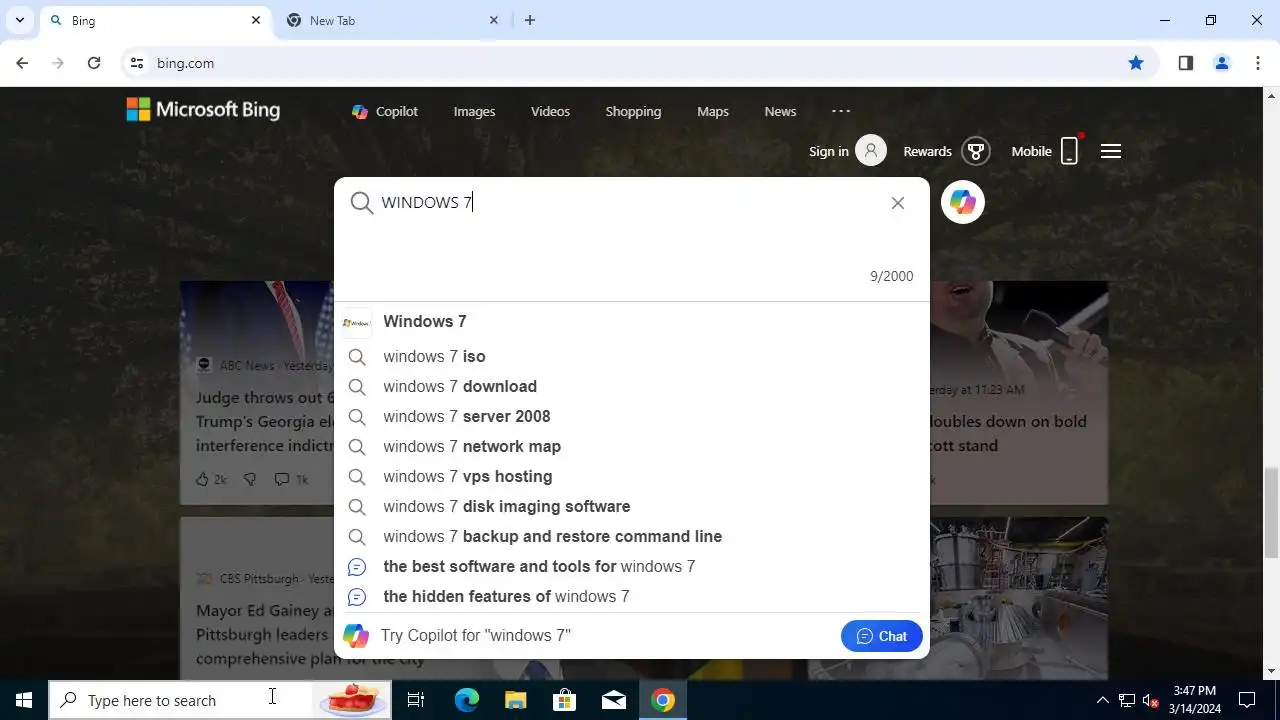
Task: Click Copilot logo beside 'Try Copilot' text
Action: click(355, 636)
